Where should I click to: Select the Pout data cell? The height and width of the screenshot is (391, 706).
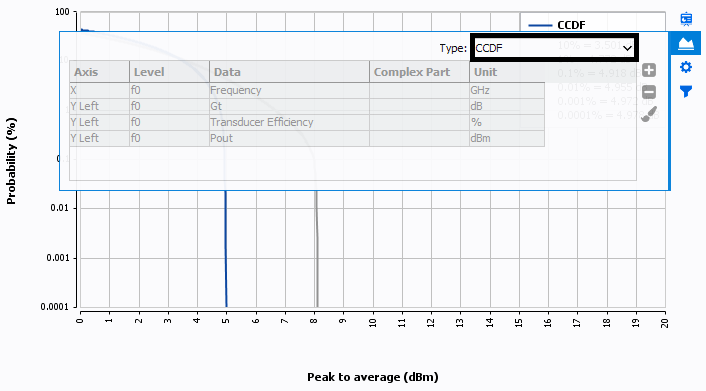[x=289, y=138]
